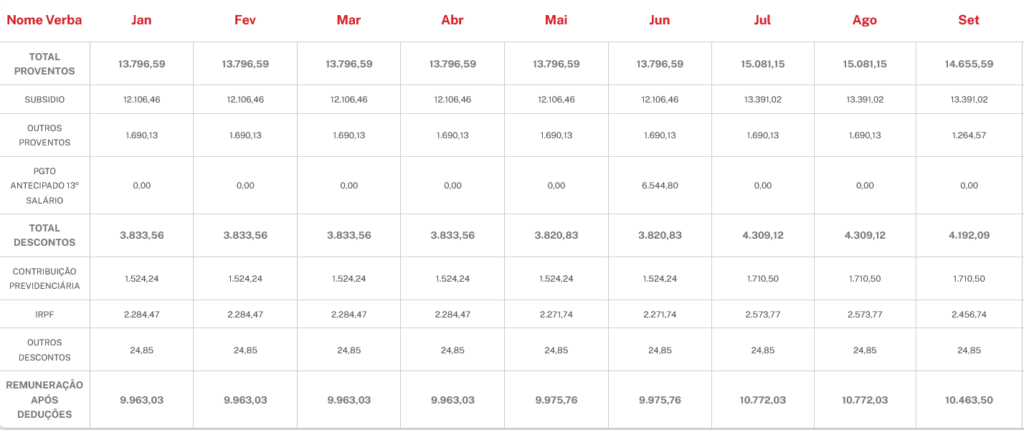Click the 4.192,09 total descontos cell
Screen dimensions: 1024x430
tap(969, 235)
